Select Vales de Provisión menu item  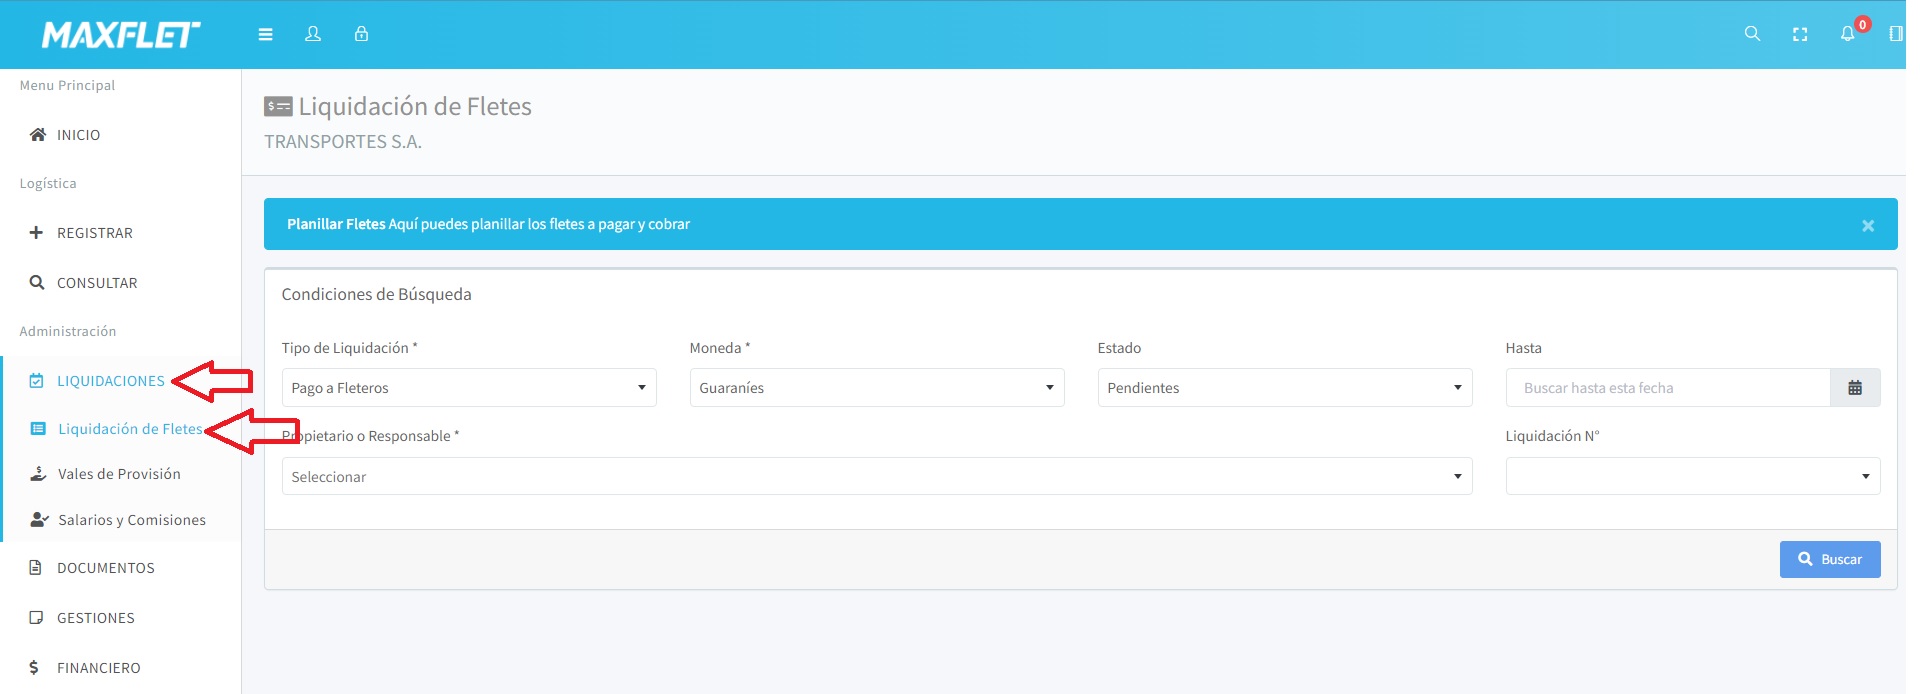(x=119, y=474)
